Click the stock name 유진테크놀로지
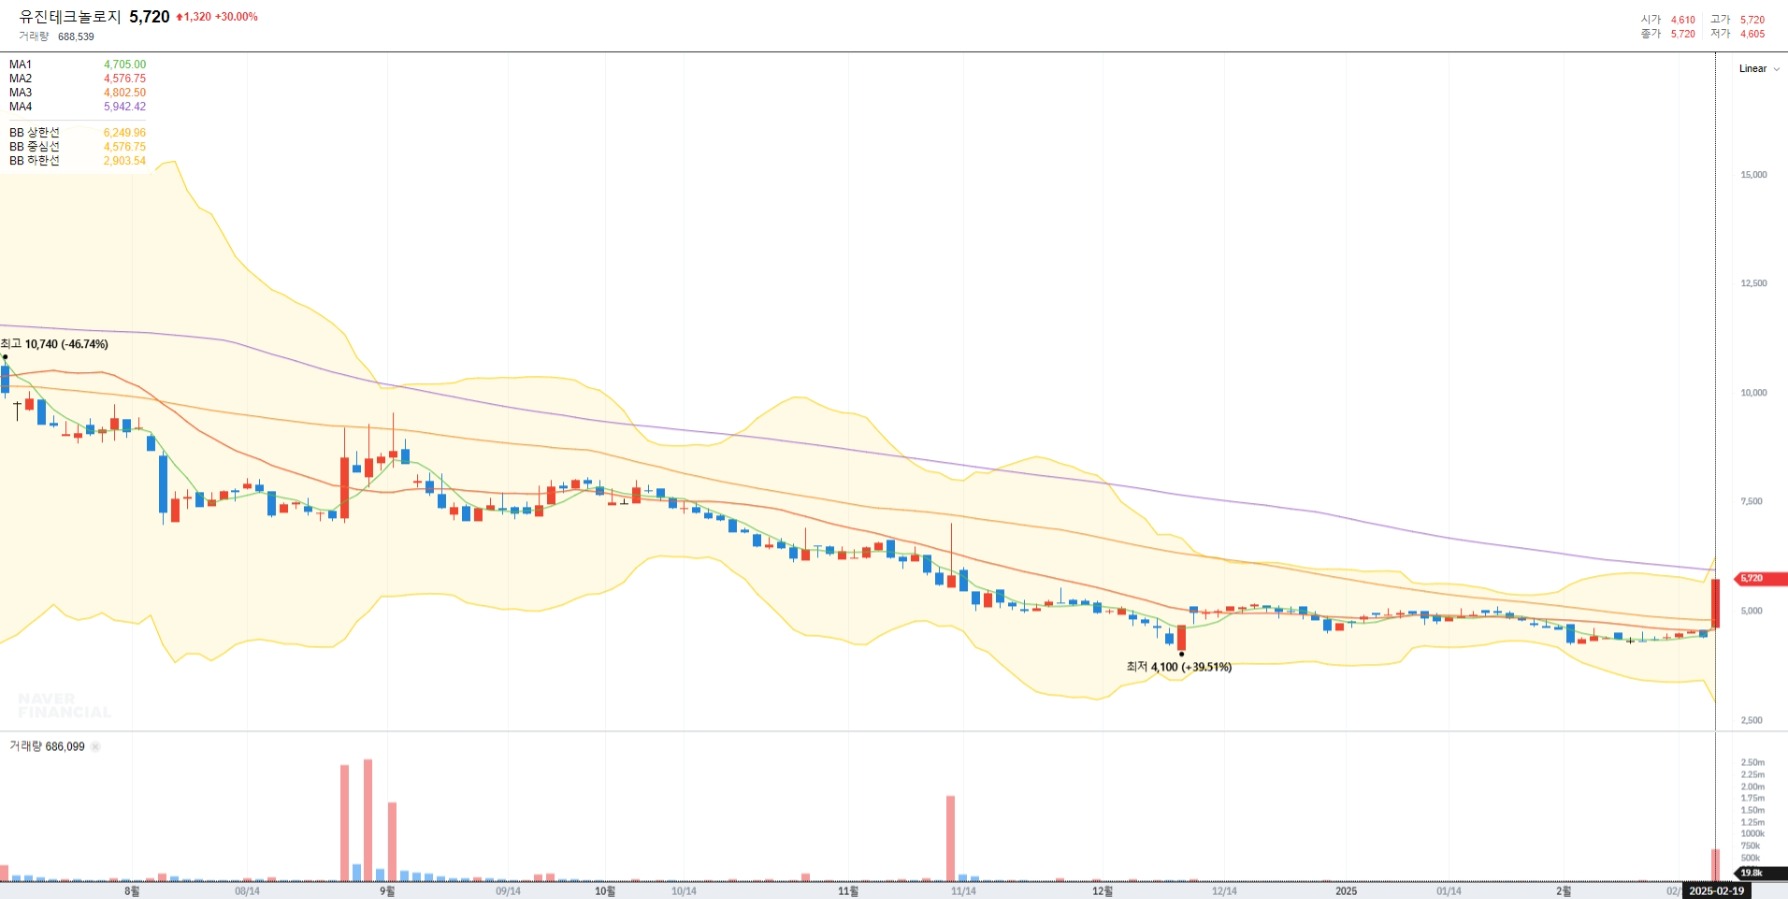Viewport: 1788px width, 899px height. [70, 17]
